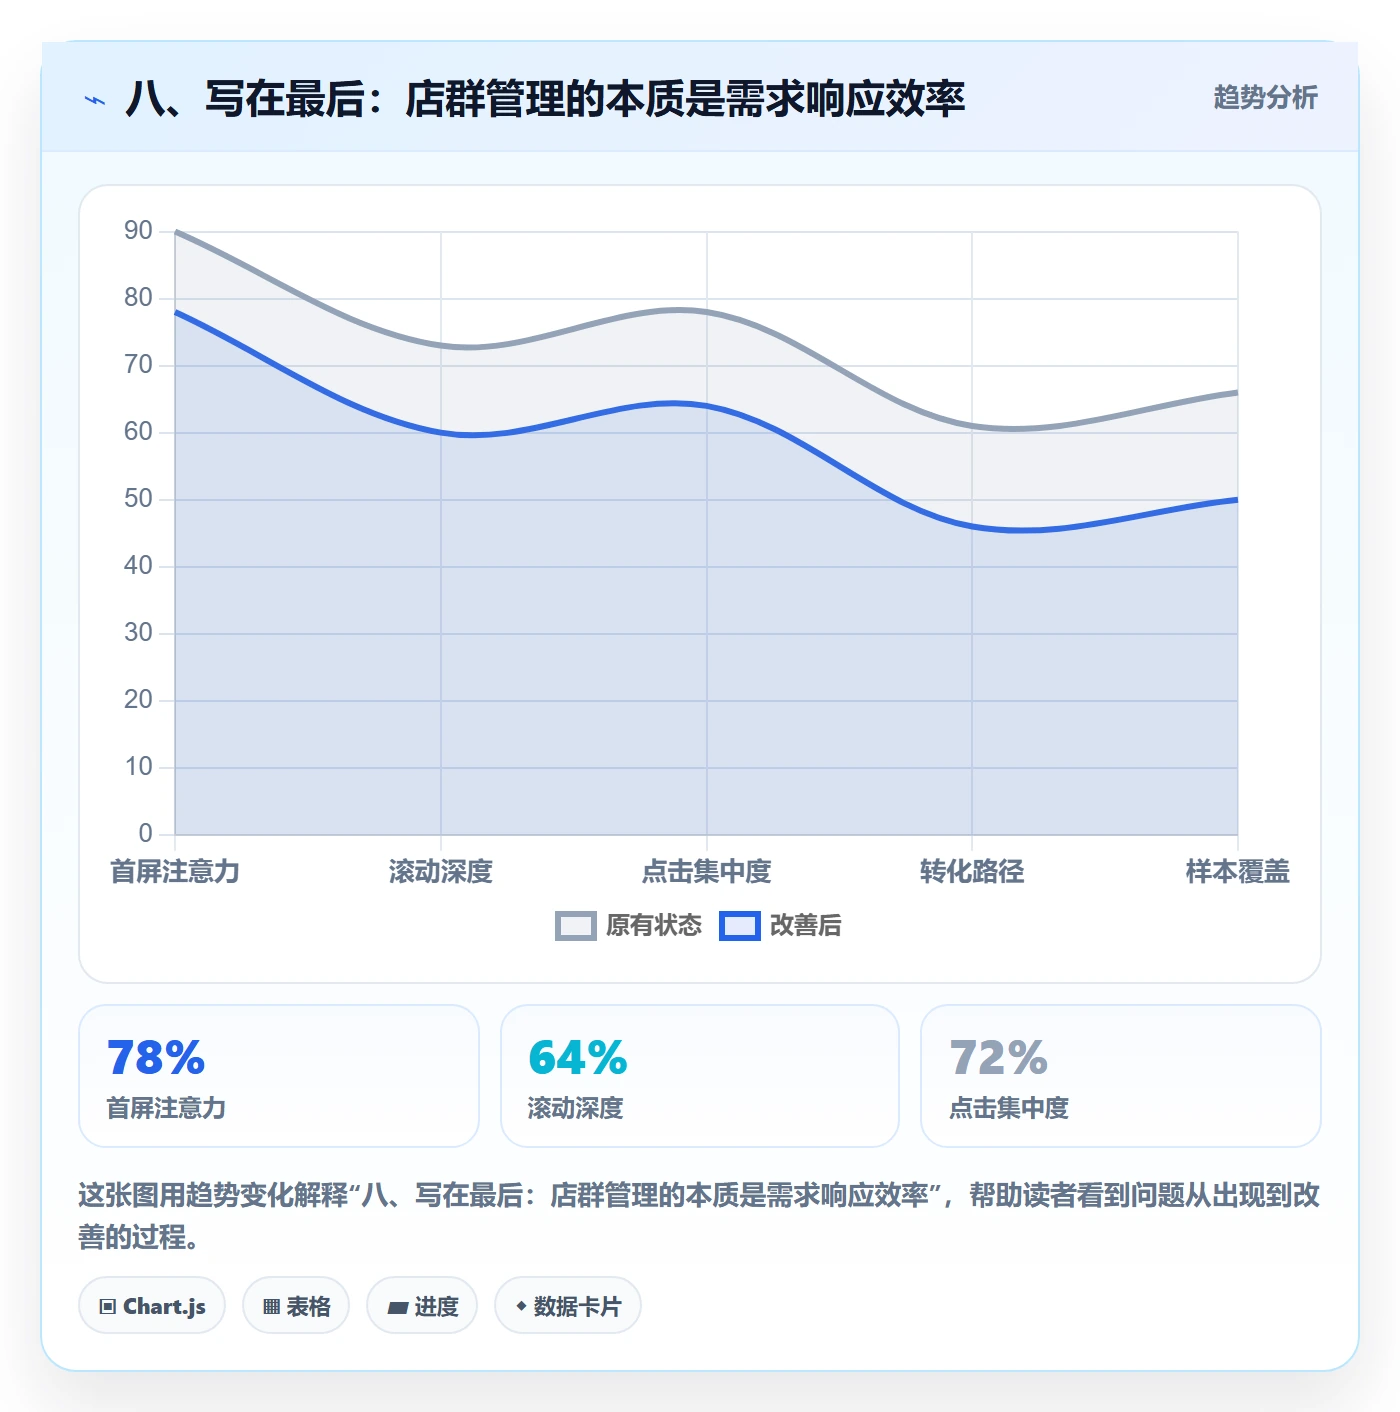Click the 原有状态 legend label
1400x1412 pixels.
coord(654,926)
